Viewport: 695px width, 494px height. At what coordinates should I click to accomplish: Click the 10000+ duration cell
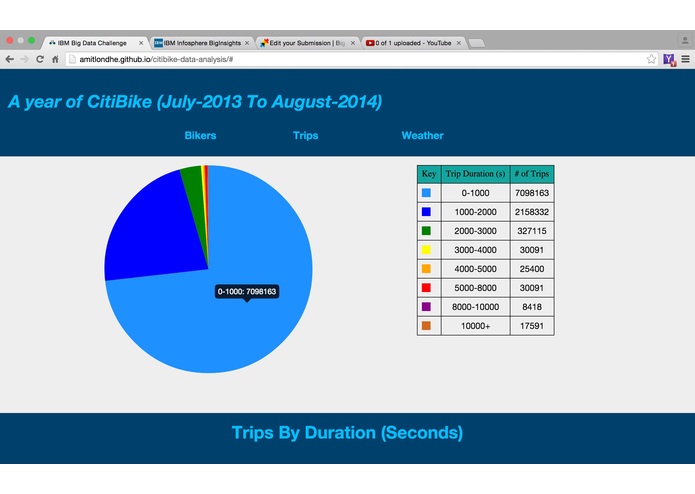476,326
